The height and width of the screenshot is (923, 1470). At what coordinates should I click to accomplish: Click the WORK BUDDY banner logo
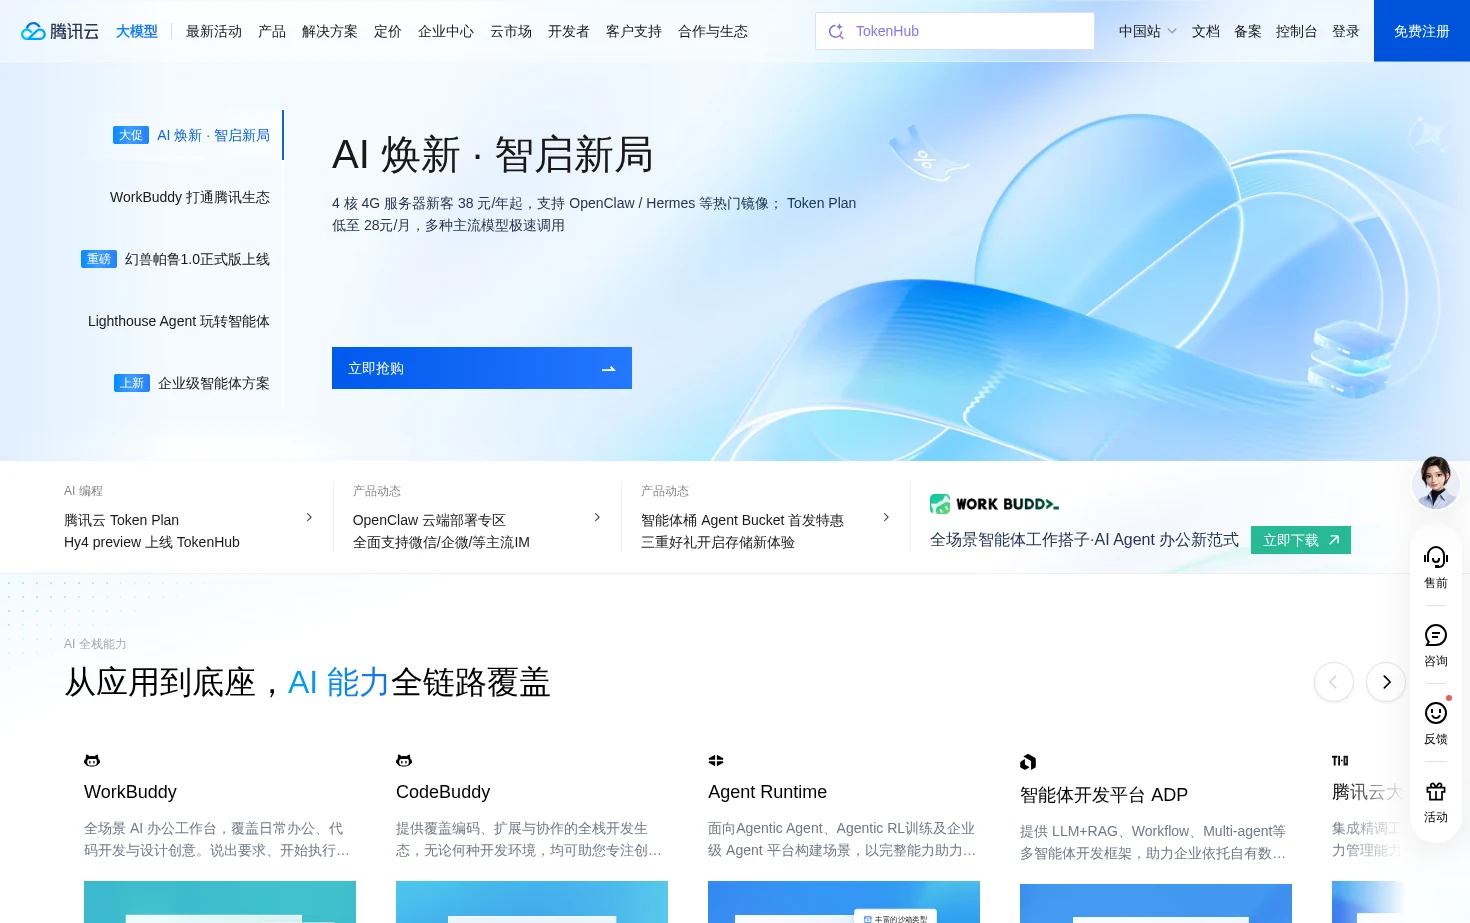coord(994,504)
